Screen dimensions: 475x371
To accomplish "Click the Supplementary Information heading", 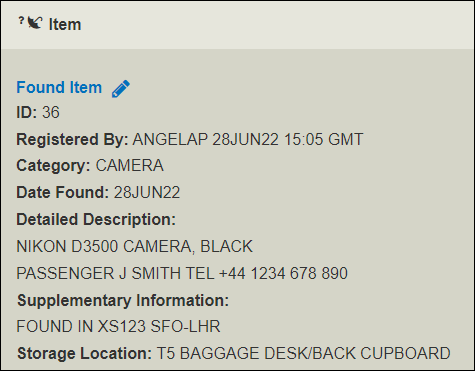I will pos(123,300).
